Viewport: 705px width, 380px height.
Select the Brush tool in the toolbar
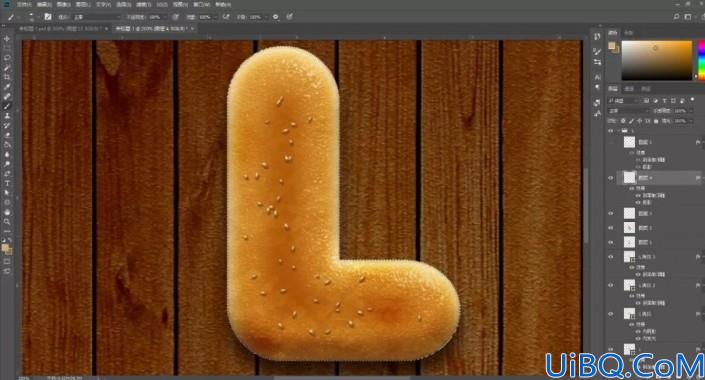click(7, 106)
